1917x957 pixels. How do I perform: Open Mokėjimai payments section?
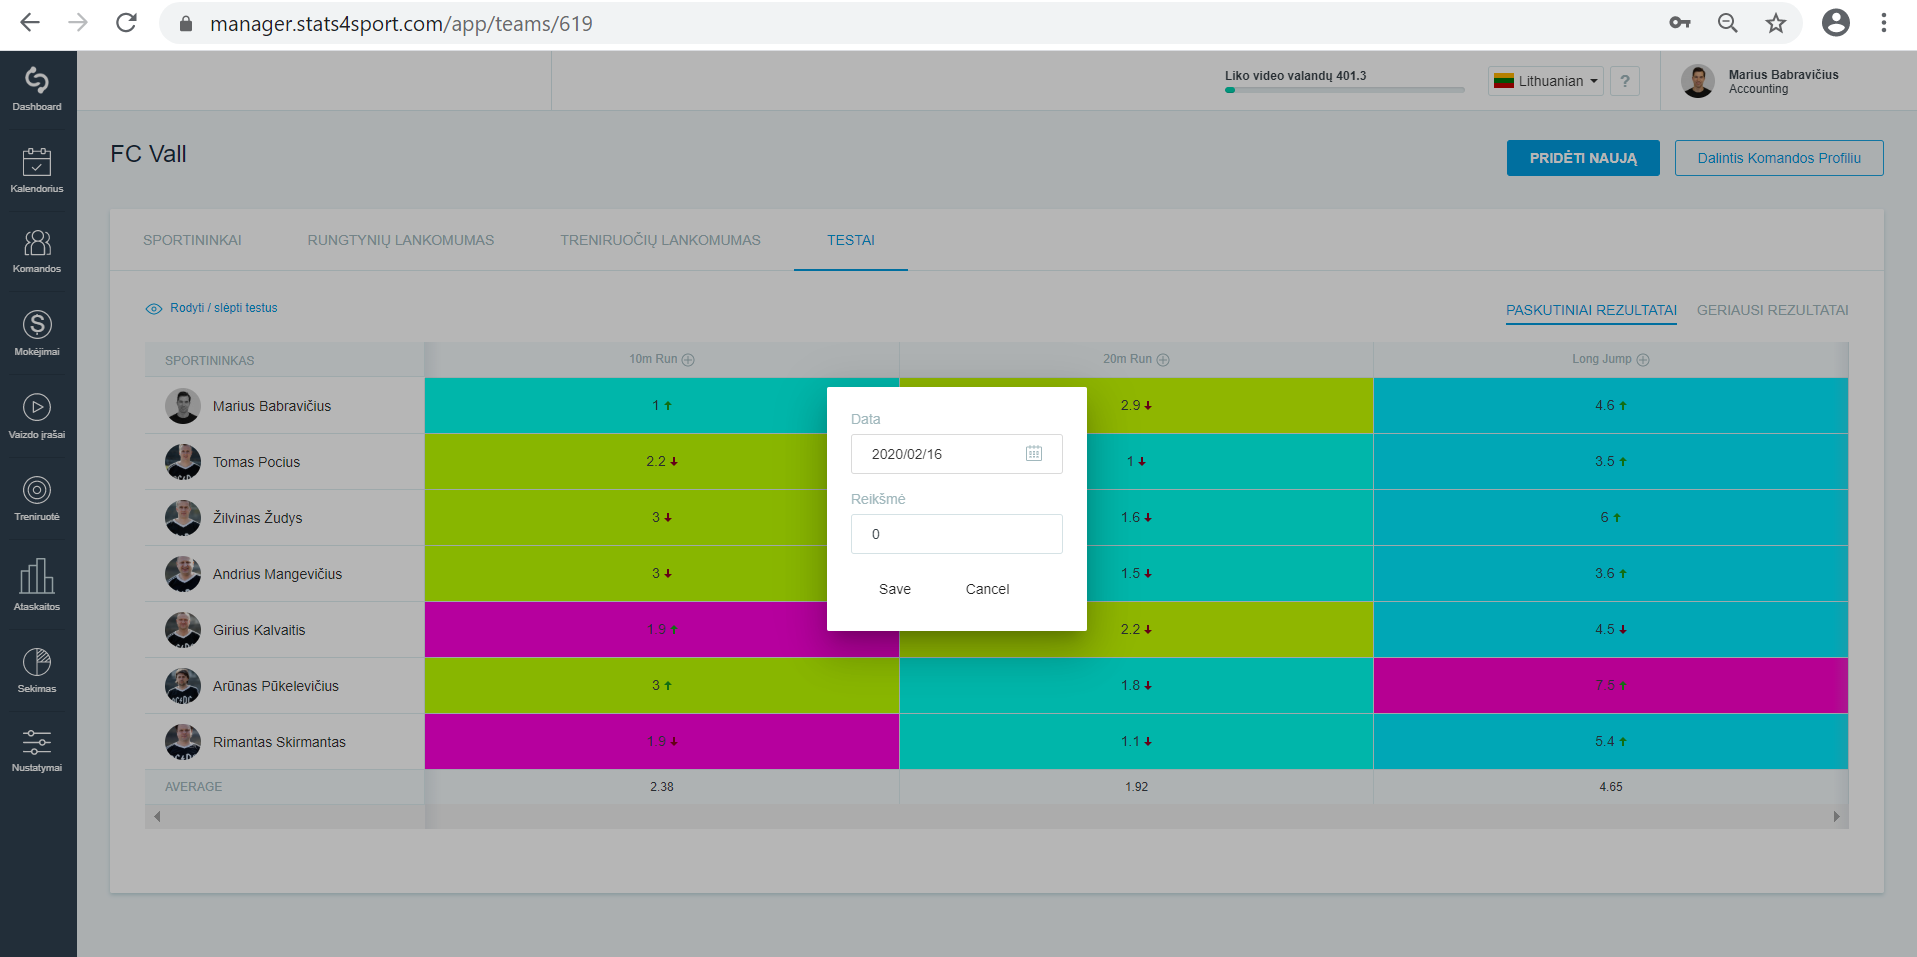37,333
